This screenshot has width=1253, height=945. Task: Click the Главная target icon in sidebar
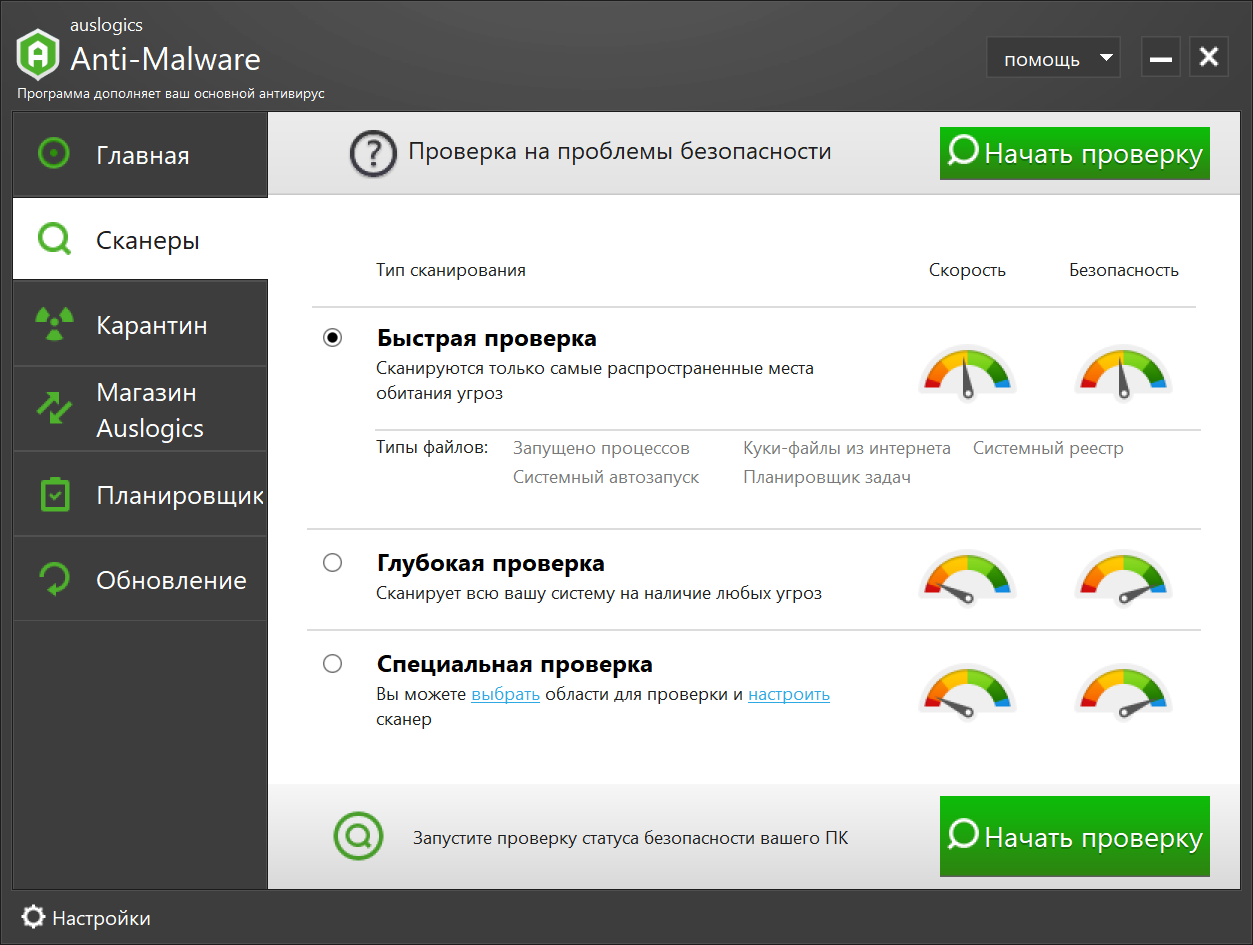(x=54, y=154)
